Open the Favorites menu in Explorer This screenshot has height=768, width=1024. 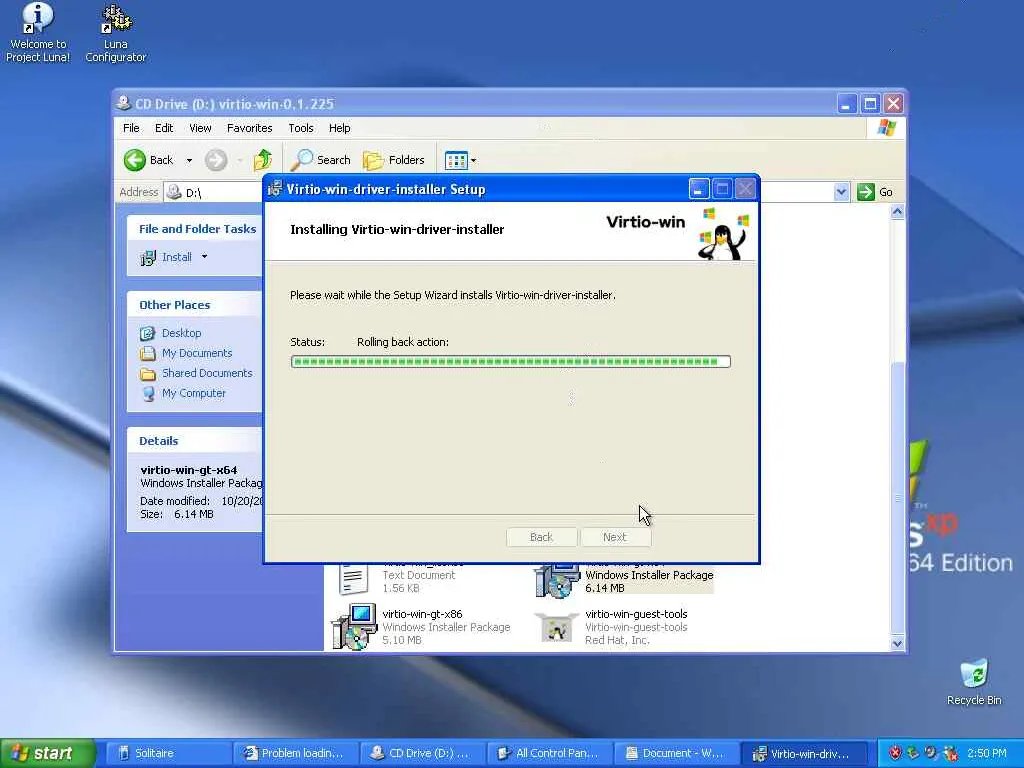click(249, 128)
